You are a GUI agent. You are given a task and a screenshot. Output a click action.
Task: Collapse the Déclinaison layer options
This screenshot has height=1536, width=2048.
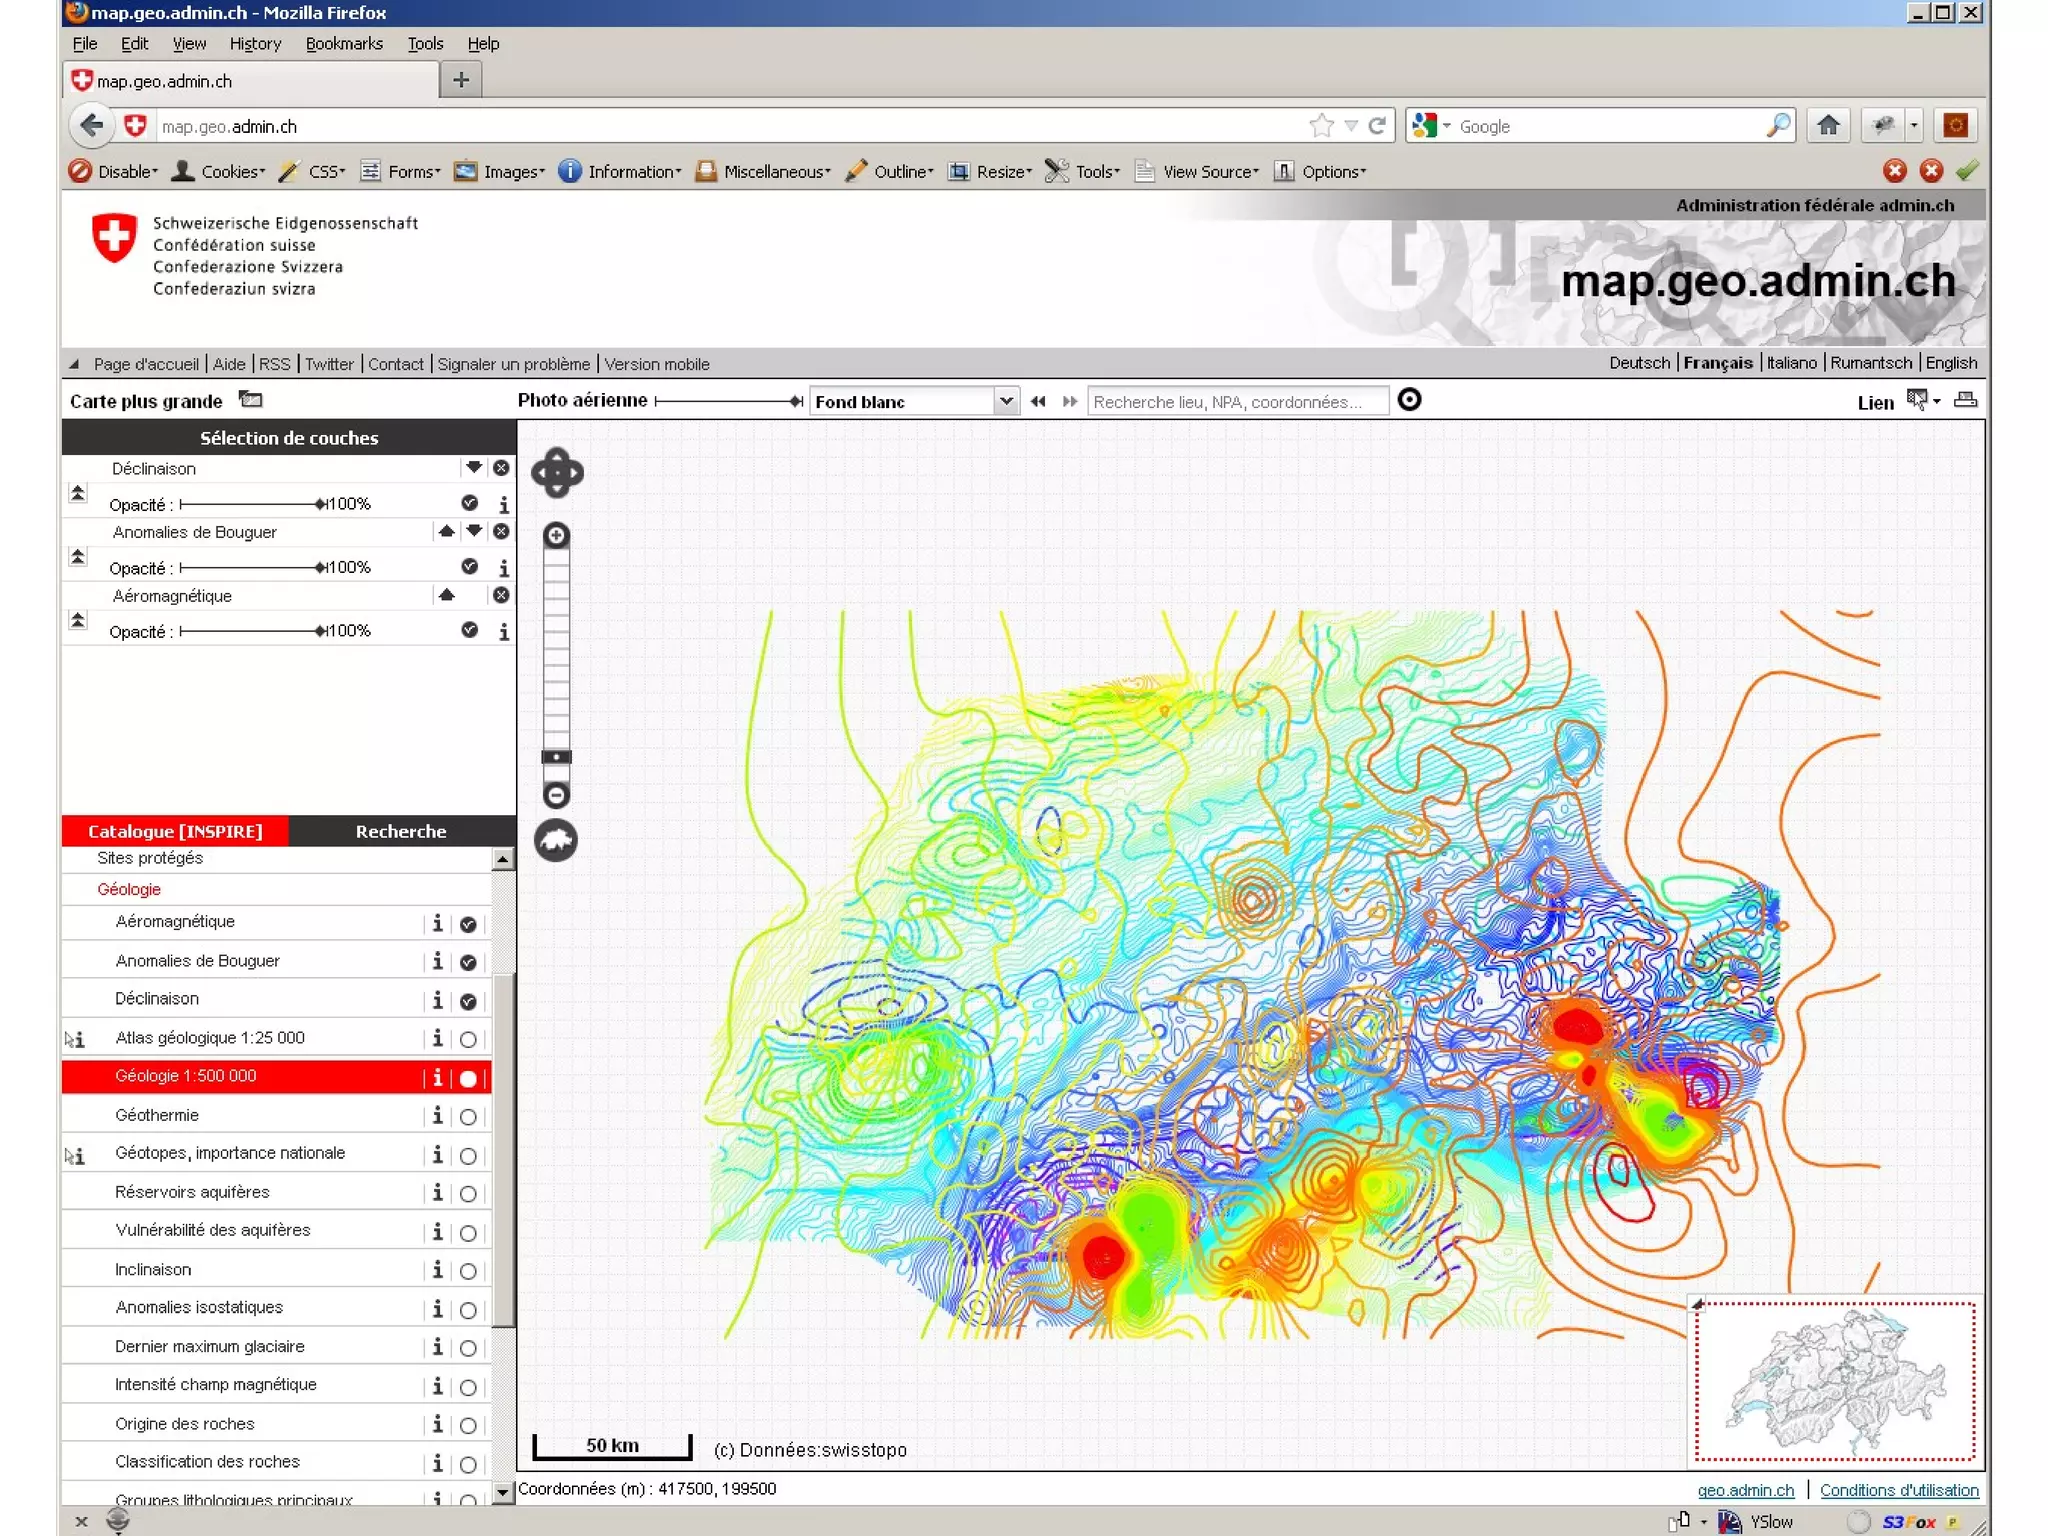(x=77, y=493)
